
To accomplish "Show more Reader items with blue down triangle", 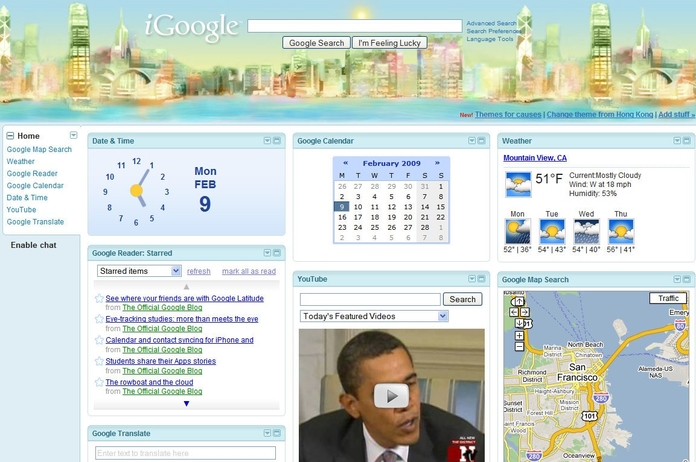I will click(x=186, y=403).
